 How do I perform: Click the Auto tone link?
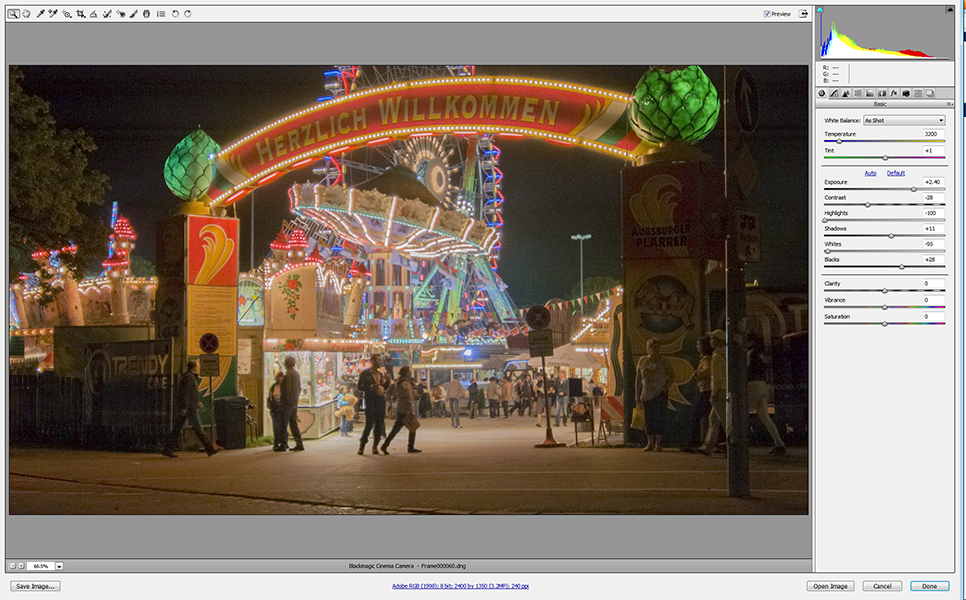point(870,173)
